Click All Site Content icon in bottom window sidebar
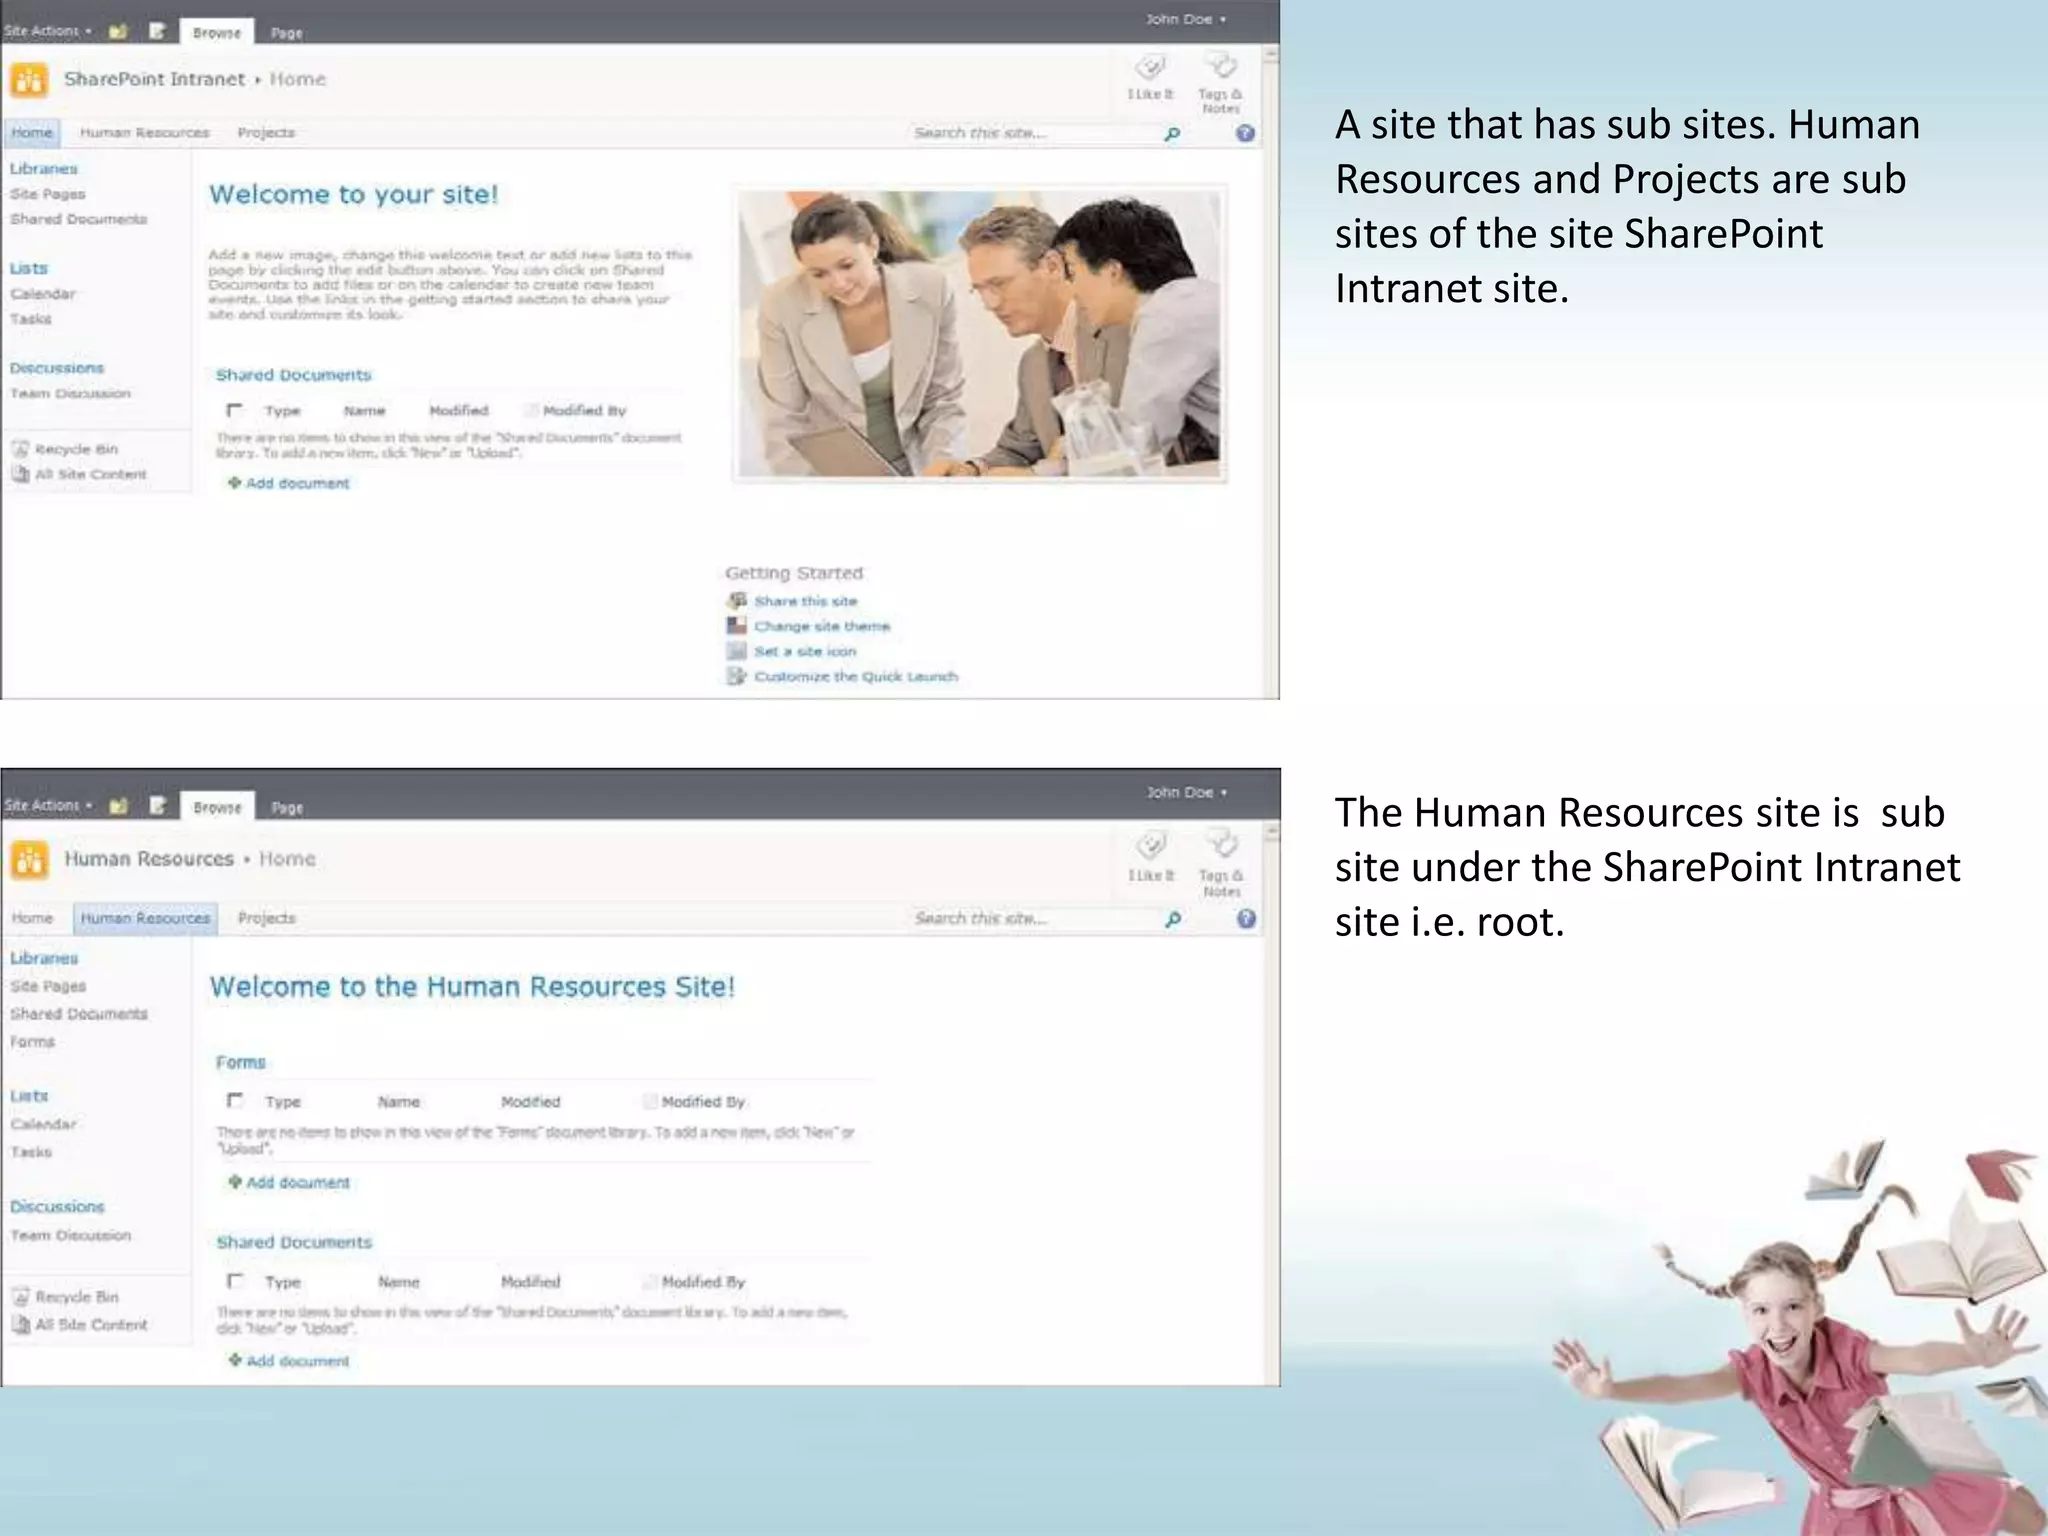 click(20, 1325)
